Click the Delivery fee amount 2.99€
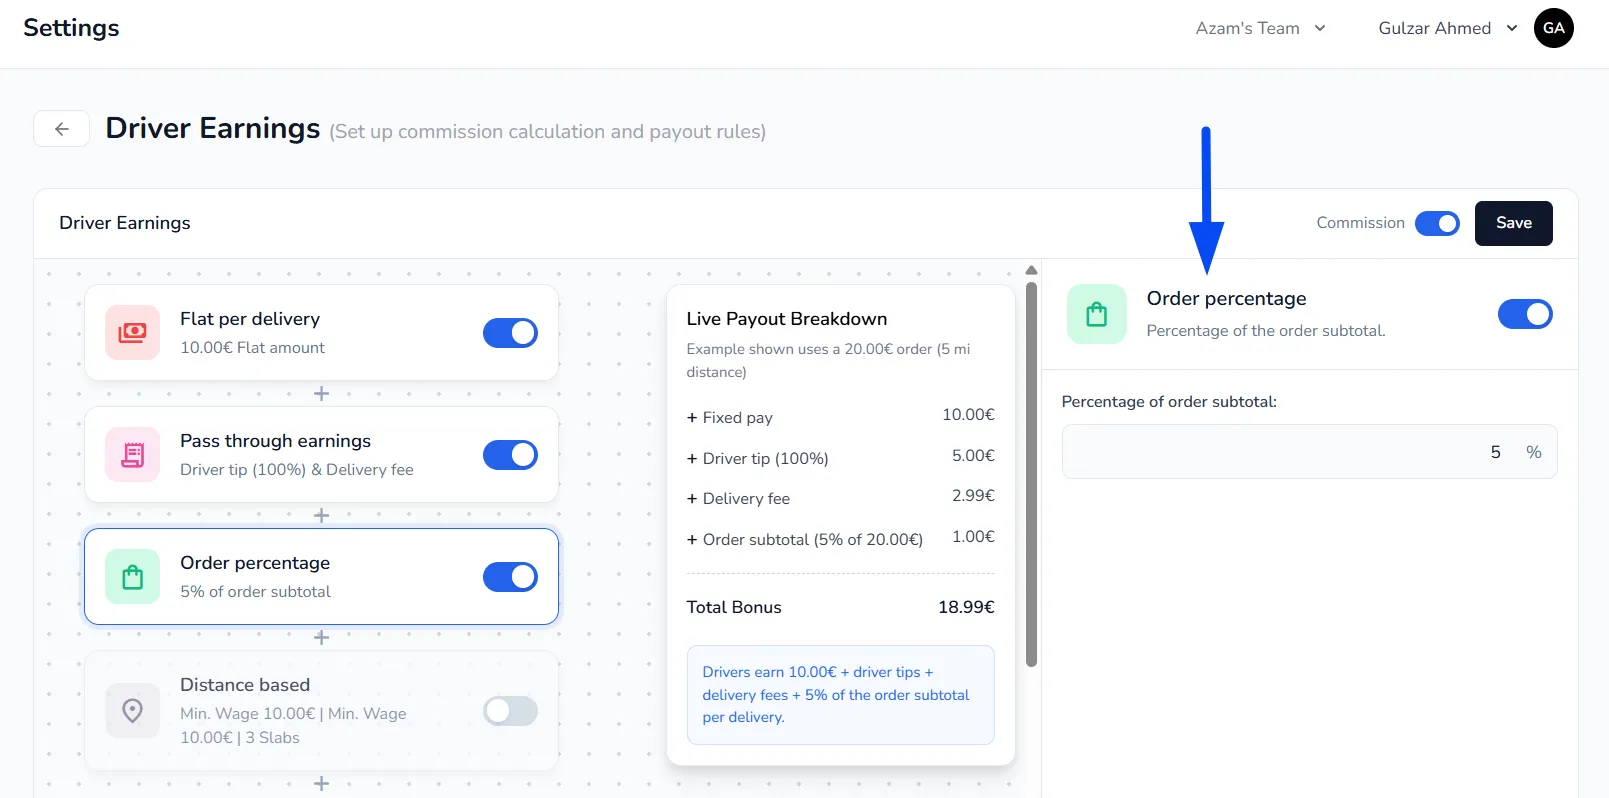1609x798 pixels. click(x=973, y=496)
